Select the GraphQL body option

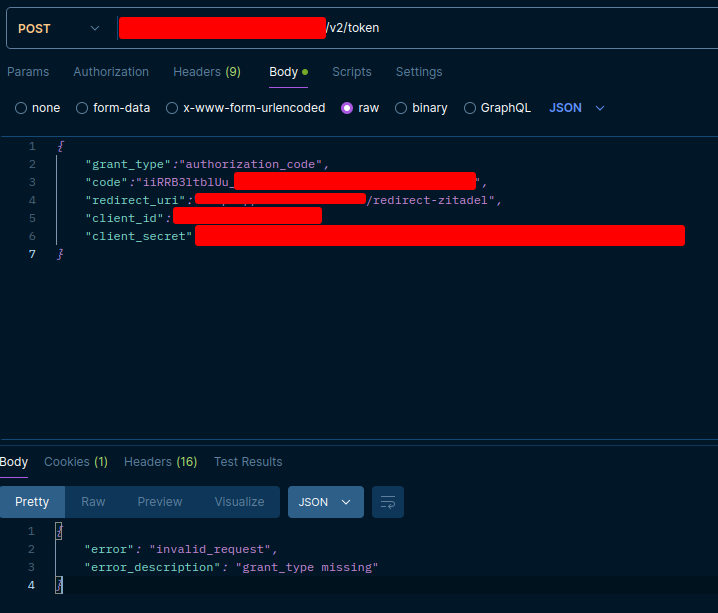[x=497, y=108]
